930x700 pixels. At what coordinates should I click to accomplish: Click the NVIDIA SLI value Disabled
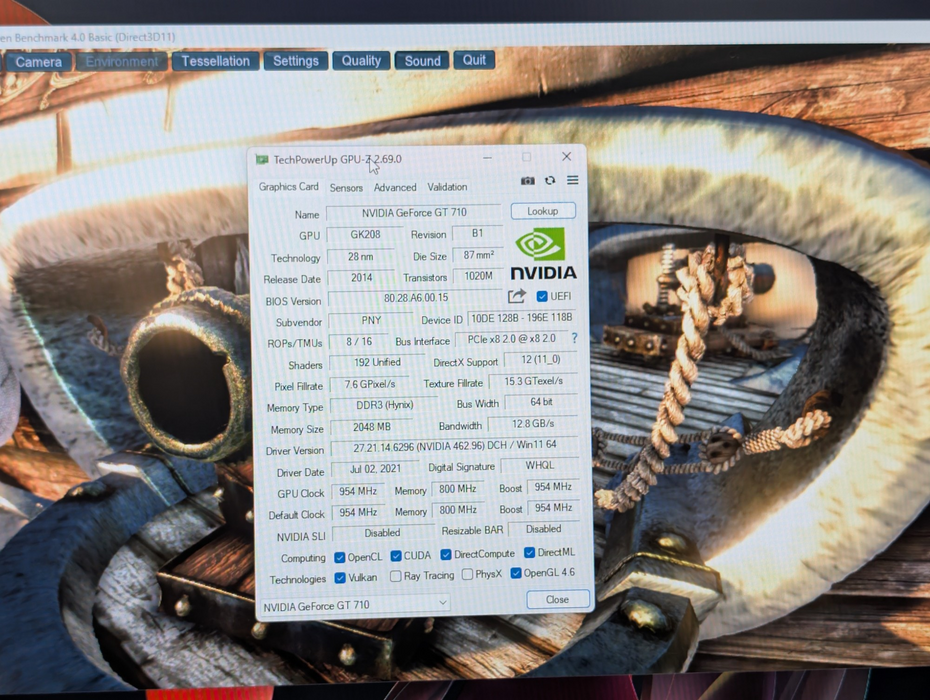coord(383,533)
